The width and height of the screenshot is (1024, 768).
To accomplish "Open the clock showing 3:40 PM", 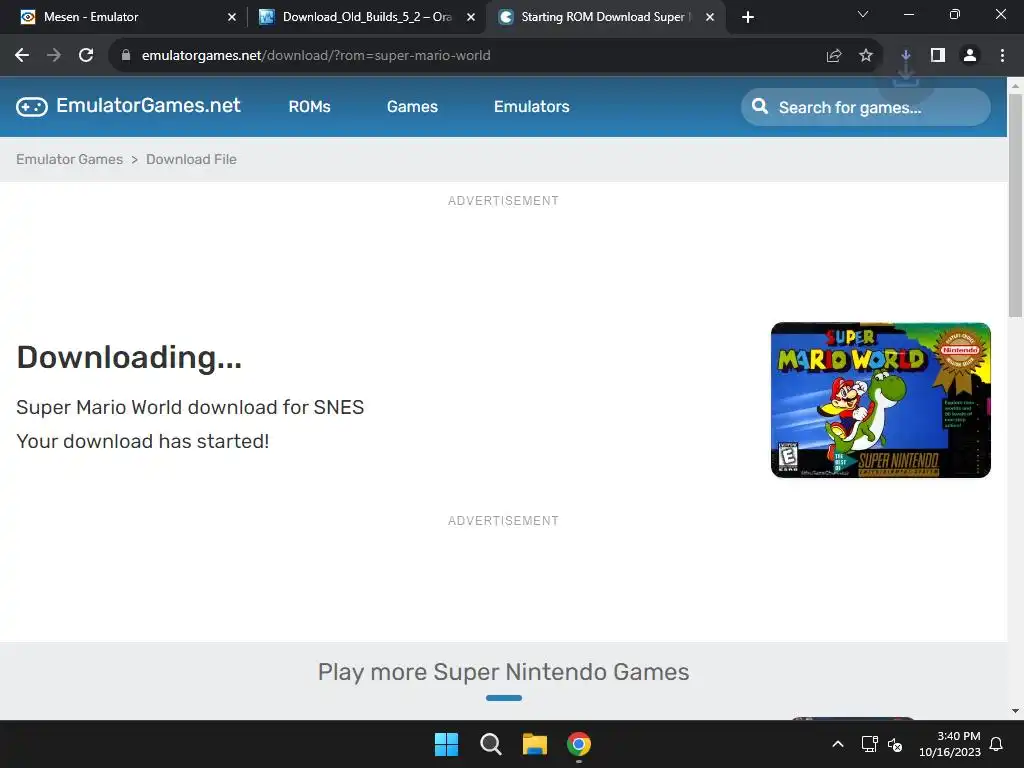I will point(950,744).
